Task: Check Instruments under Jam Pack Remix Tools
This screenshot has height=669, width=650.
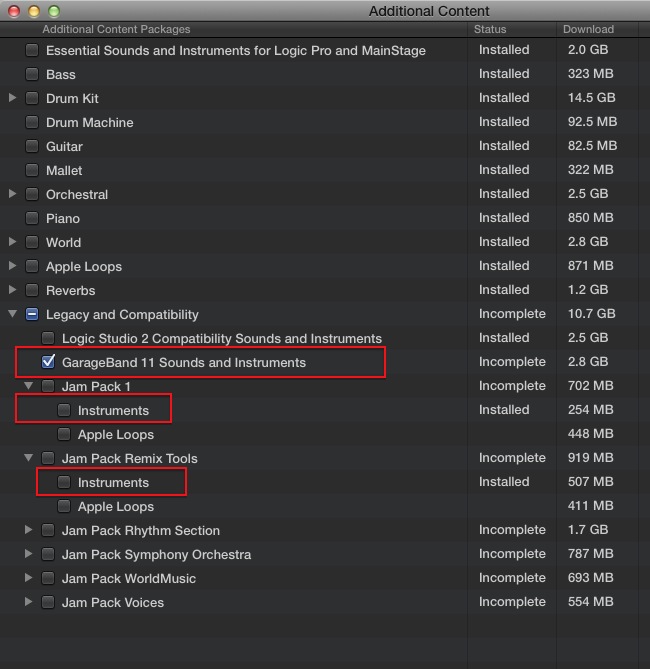Action: [64, 482]
